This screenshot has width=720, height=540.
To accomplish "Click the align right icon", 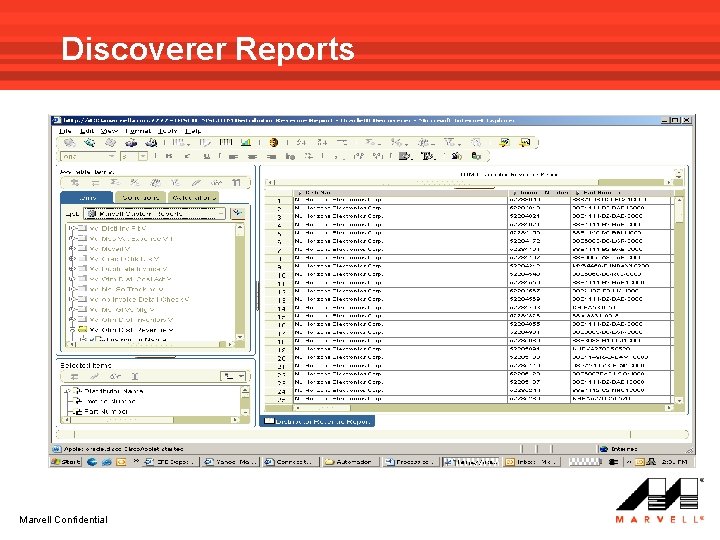I will [x=271, y=157].
